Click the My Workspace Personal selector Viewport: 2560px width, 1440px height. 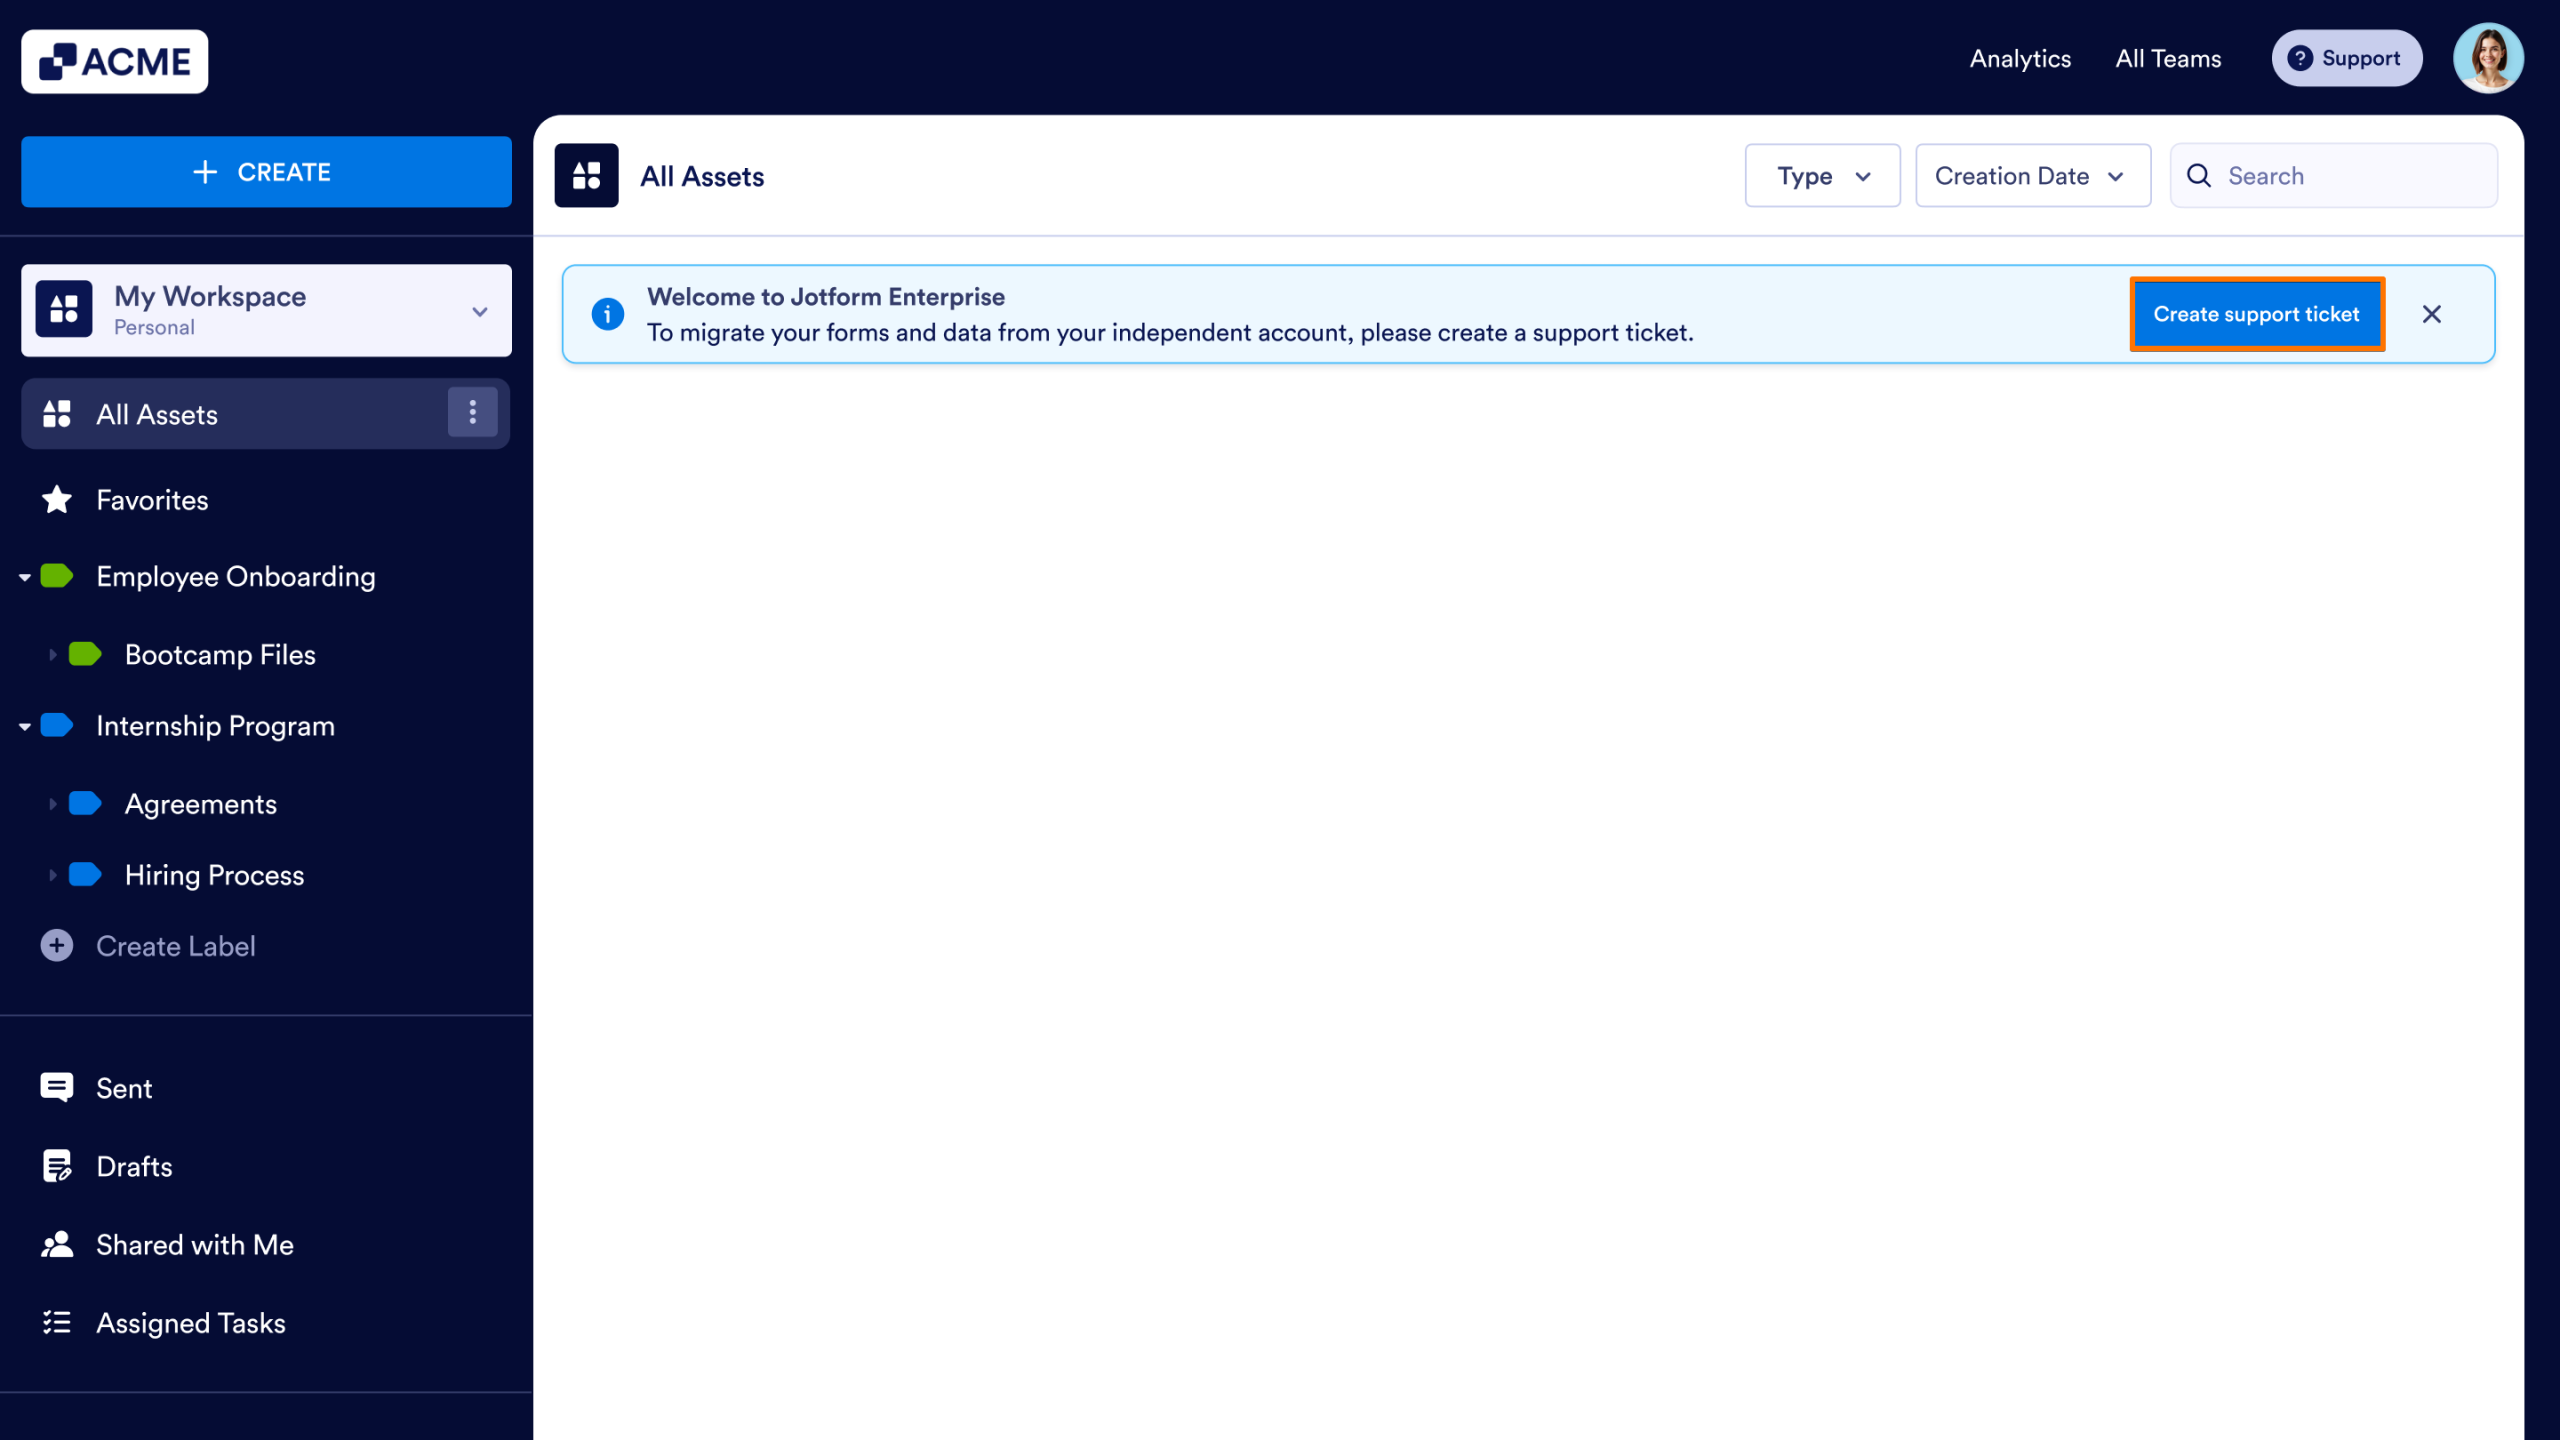[x=266, y=310]
